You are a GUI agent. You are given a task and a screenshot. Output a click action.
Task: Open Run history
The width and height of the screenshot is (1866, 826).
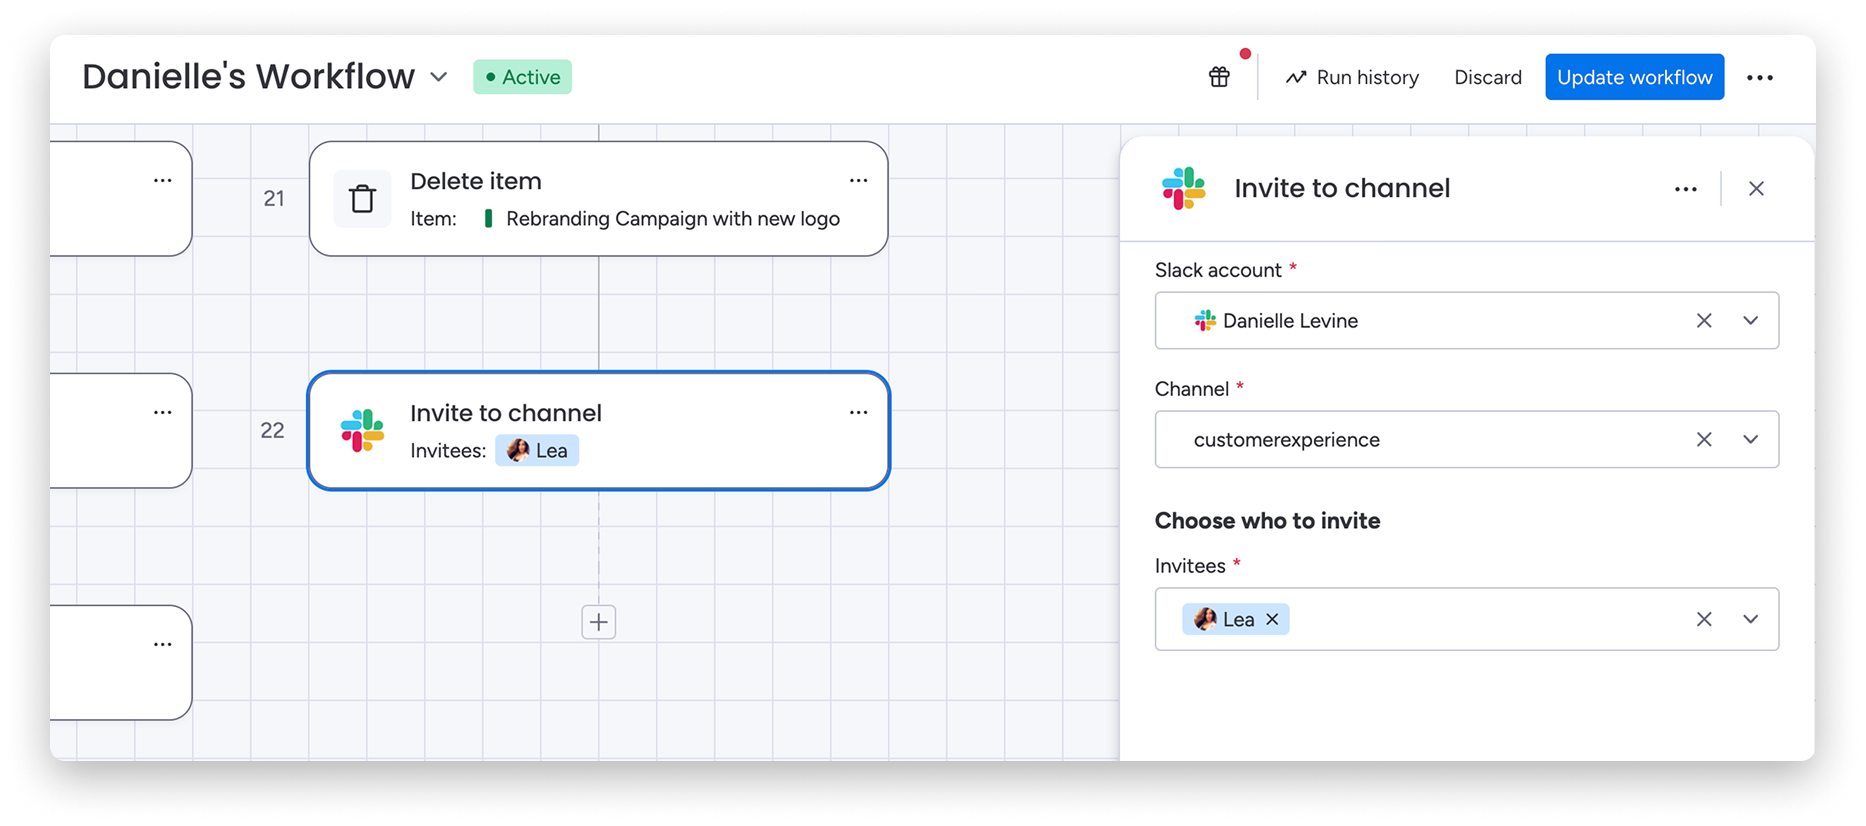[1352, 77]
